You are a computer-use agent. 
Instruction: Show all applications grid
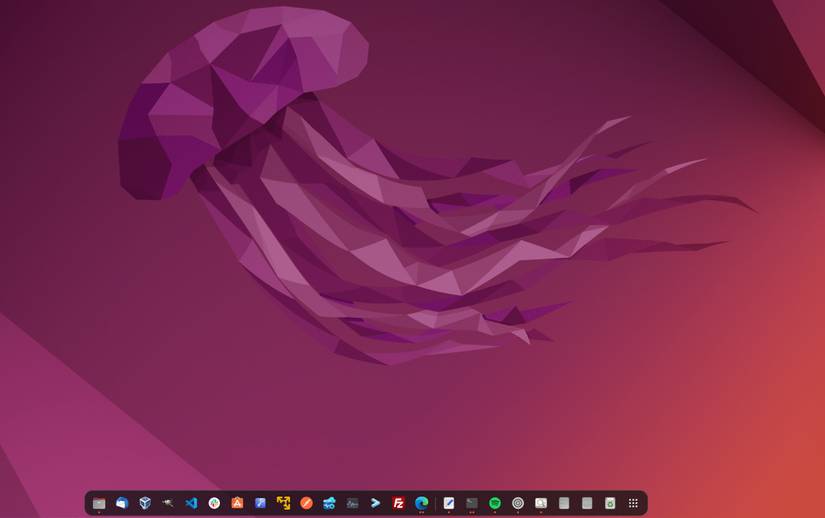point(633,503)
